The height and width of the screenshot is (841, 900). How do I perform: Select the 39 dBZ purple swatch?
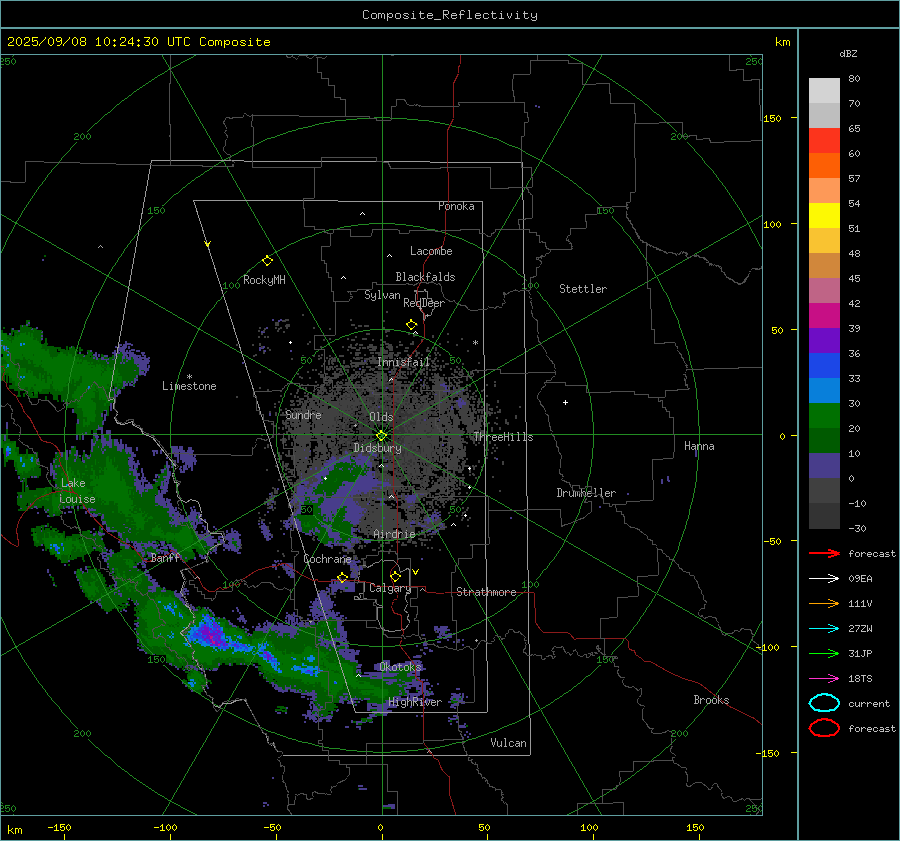(x=824, y=340)
